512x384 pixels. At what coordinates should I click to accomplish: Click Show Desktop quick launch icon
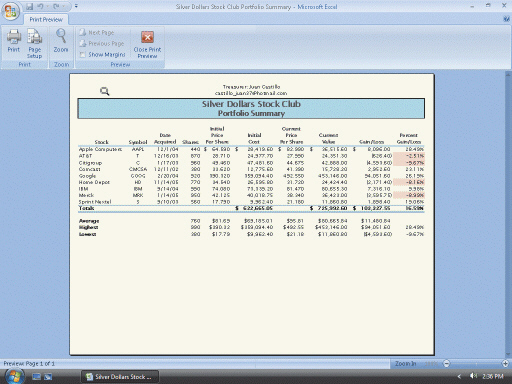36,377
